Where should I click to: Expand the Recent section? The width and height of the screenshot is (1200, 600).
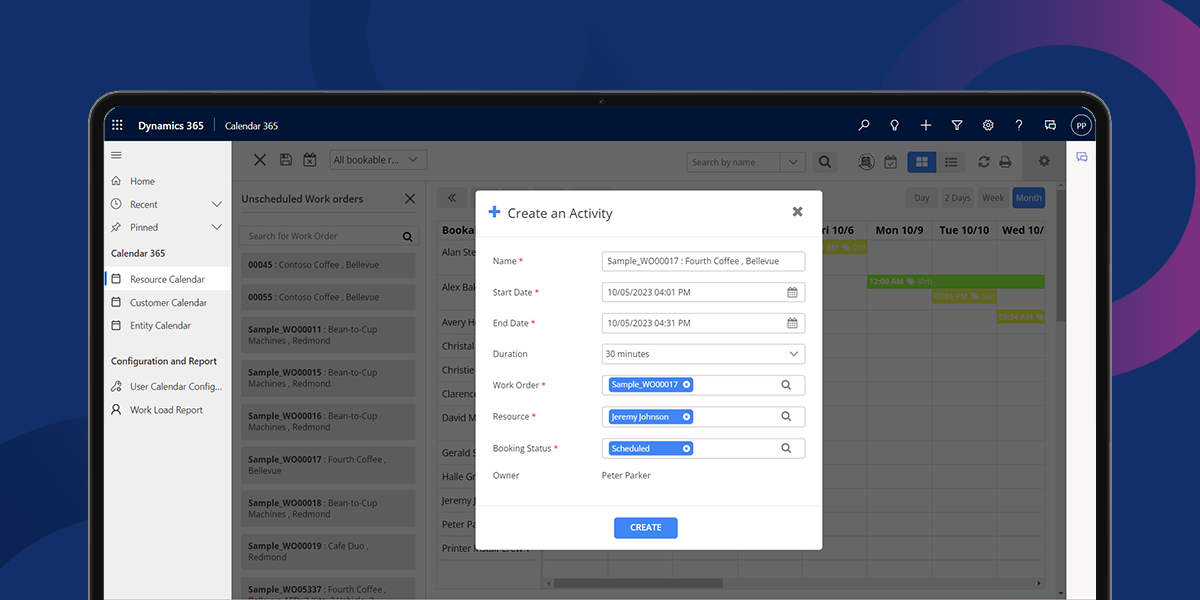click(217, 204)
